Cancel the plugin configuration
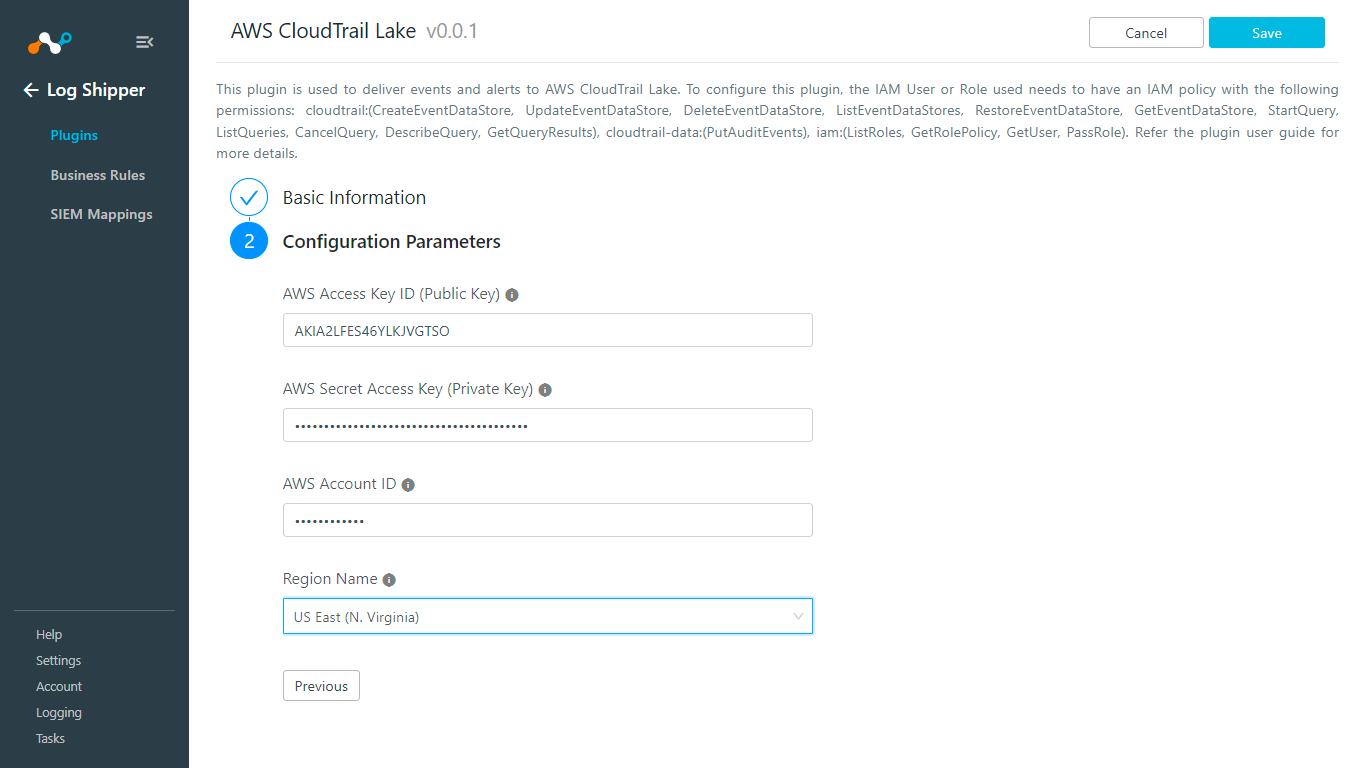The image size is (1366, 768). 1146,32
